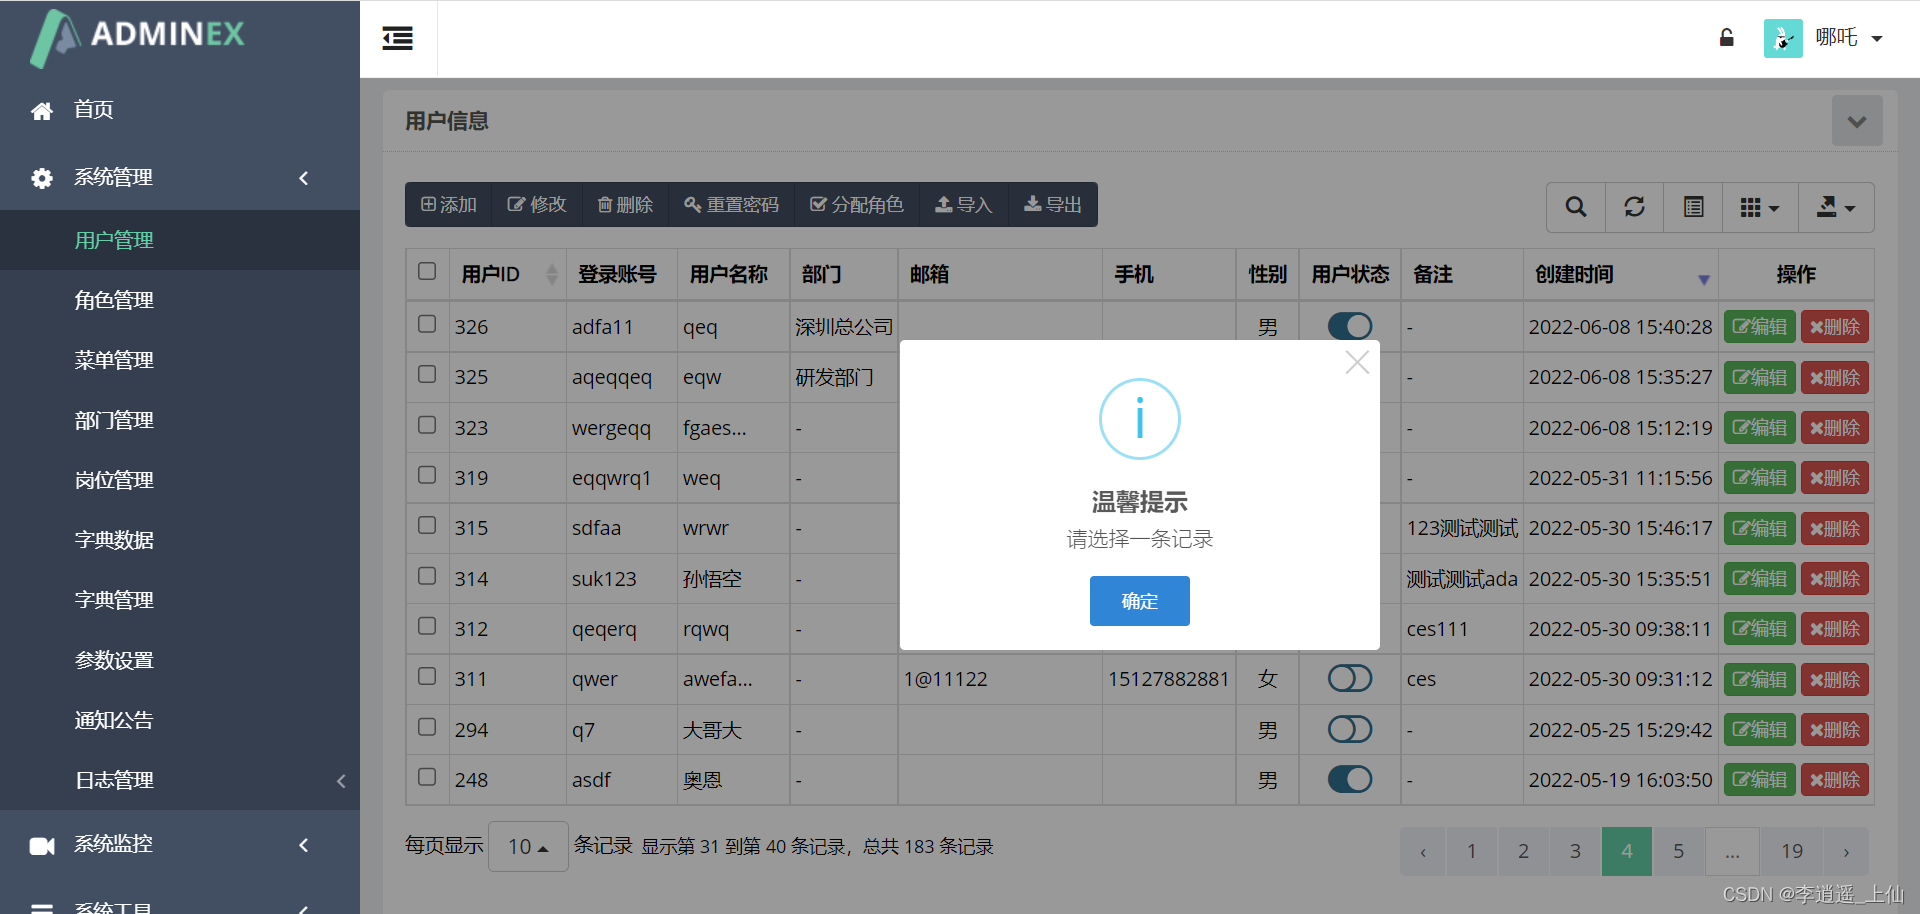Collapse the 系统管理 menu group

[180, 178]
